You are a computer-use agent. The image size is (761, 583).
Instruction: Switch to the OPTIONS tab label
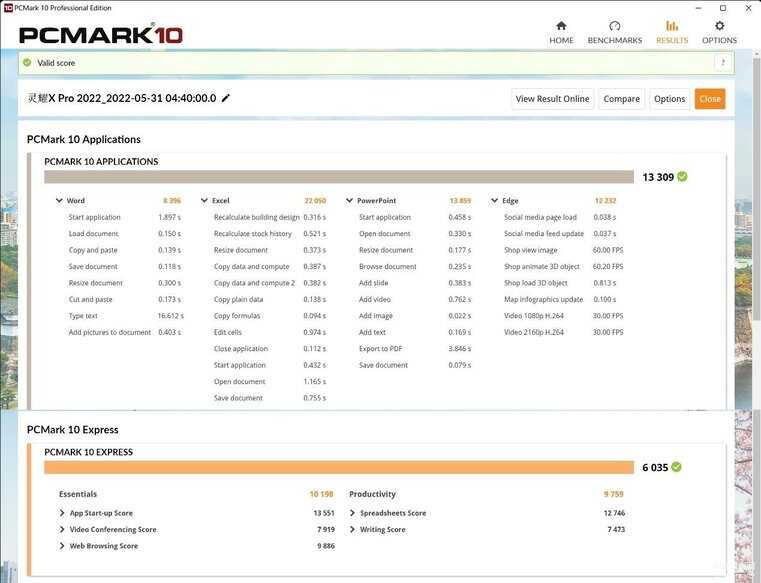coord(719,40)
